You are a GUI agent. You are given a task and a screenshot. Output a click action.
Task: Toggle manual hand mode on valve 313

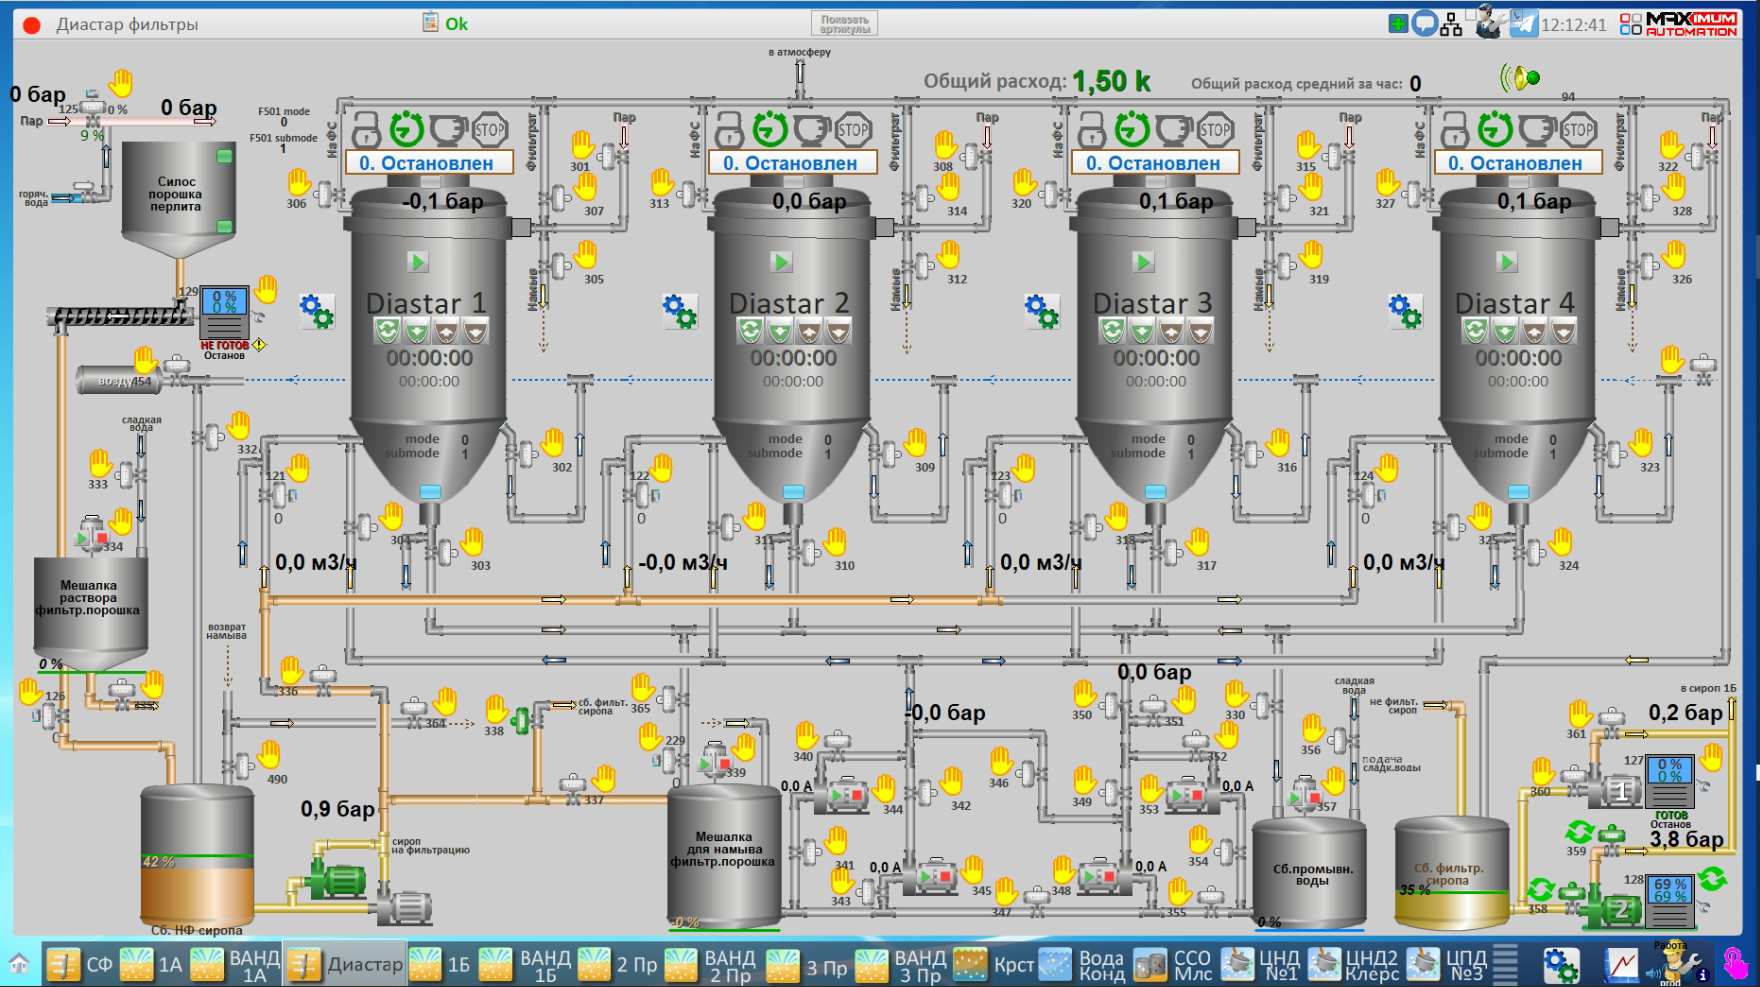[662, 183]
